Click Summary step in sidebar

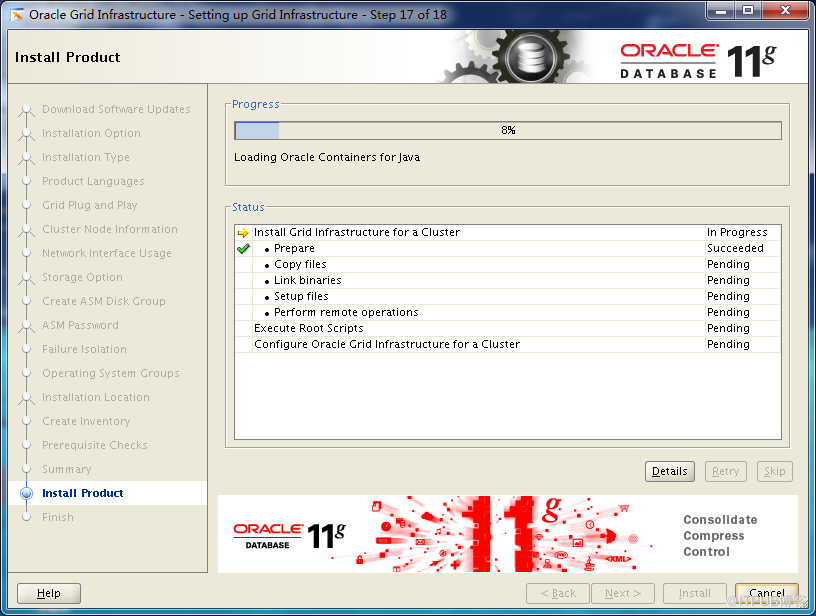[x=67, y=469]
